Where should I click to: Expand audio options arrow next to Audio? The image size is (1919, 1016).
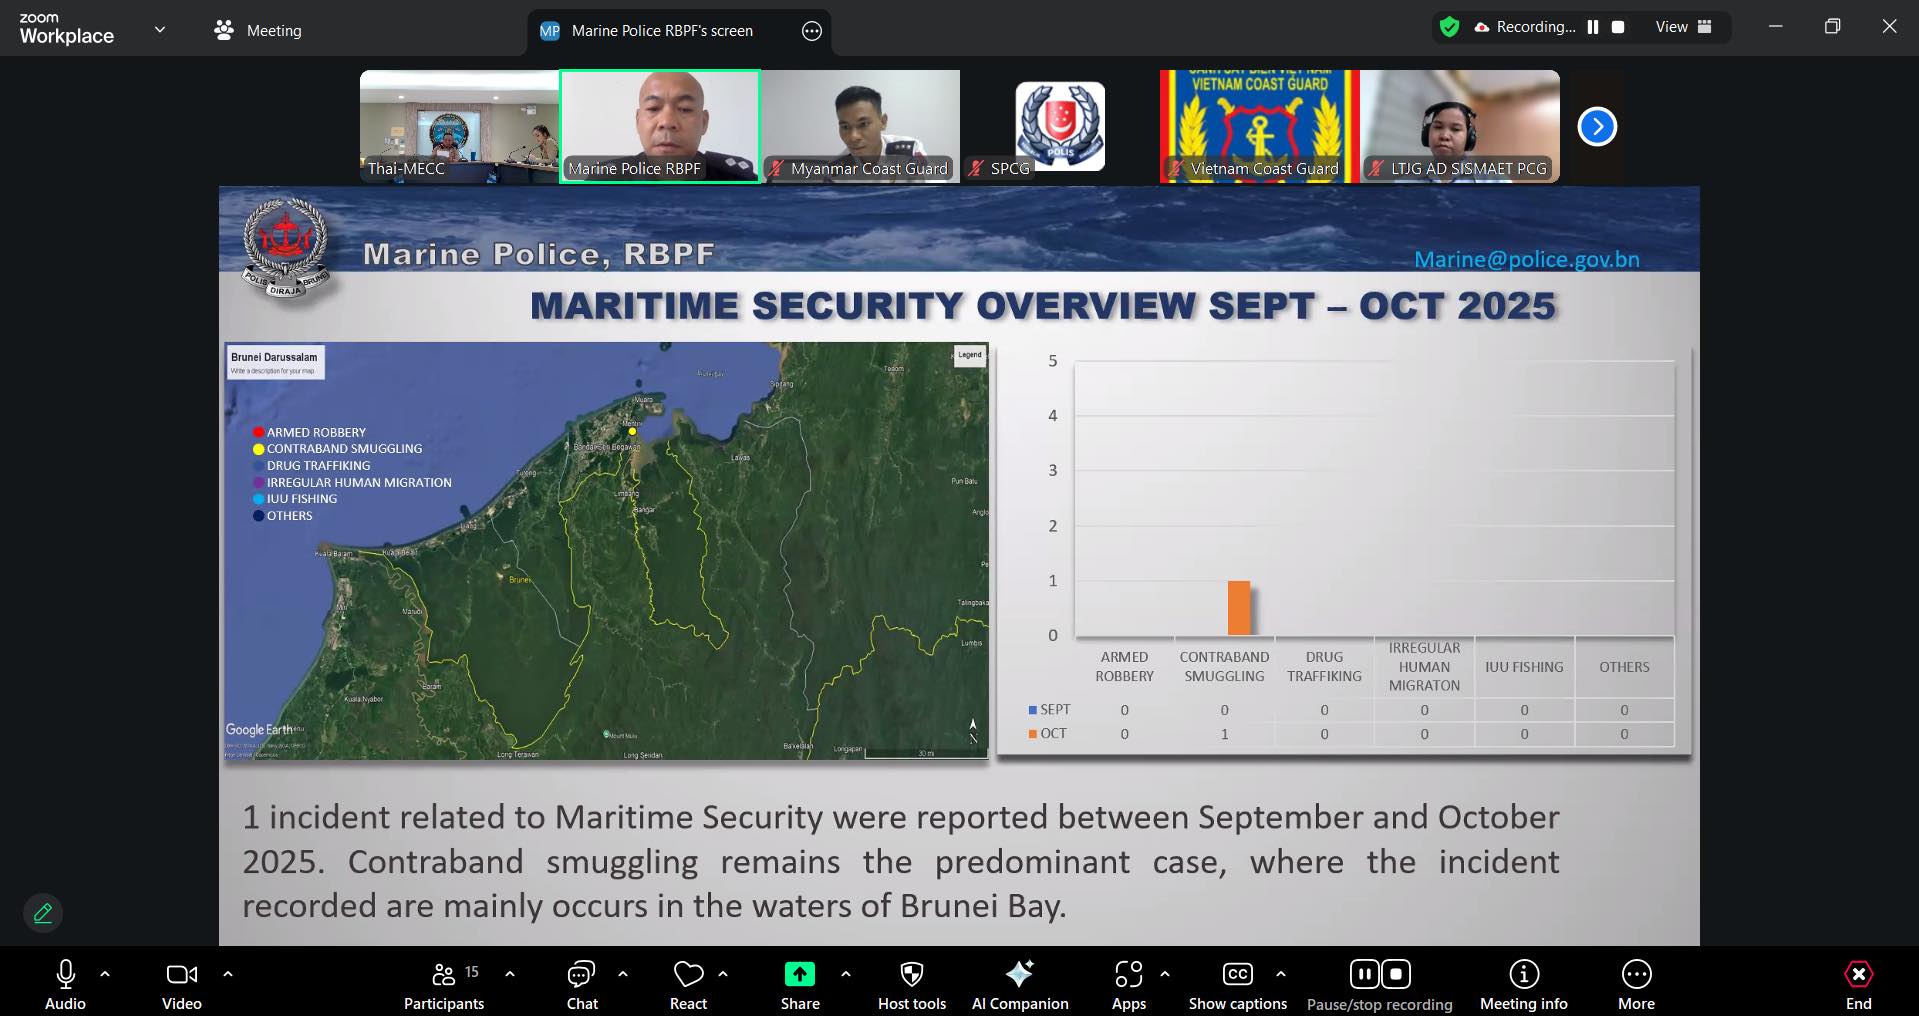(105, 973)
